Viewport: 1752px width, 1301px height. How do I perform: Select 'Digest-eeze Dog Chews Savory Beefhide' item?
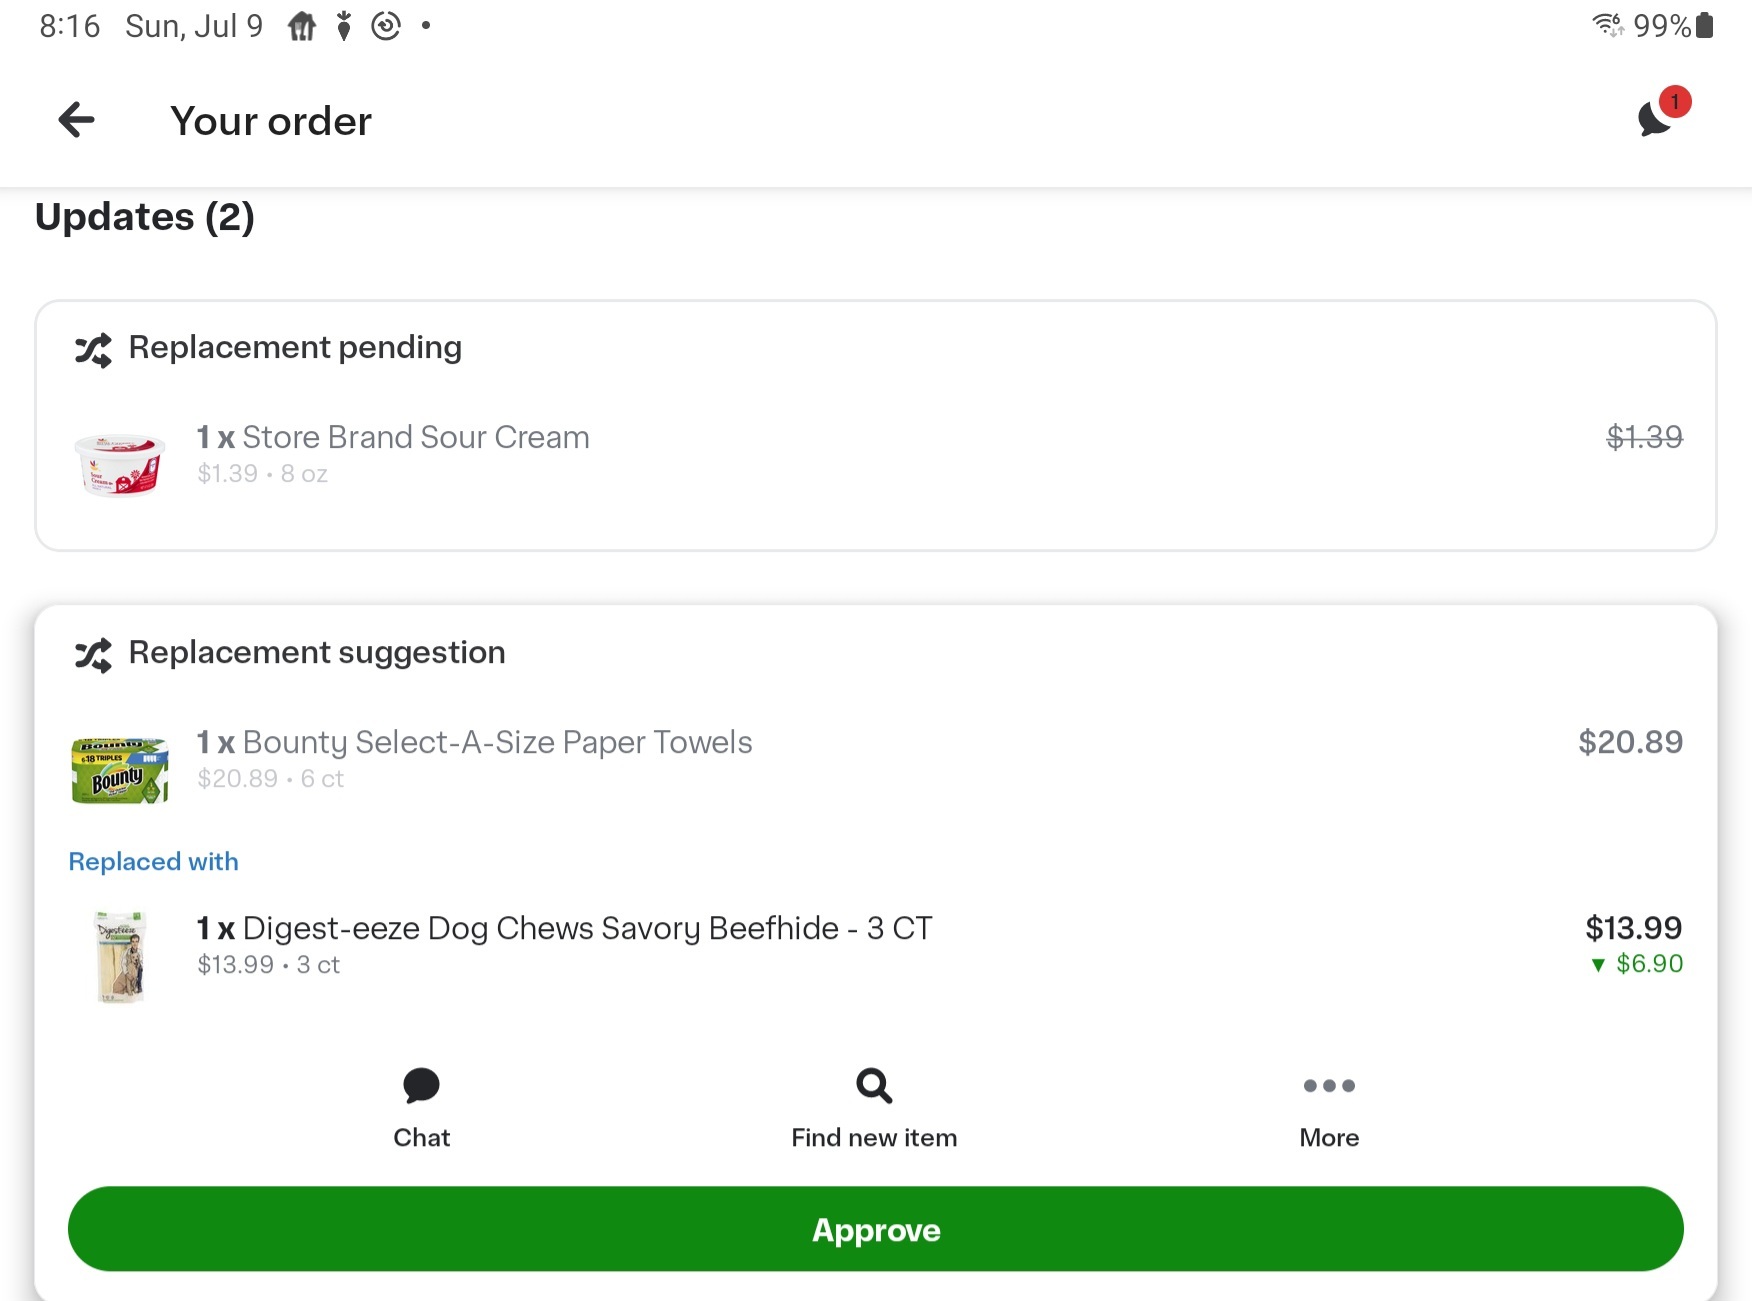[x=564, y=928]
